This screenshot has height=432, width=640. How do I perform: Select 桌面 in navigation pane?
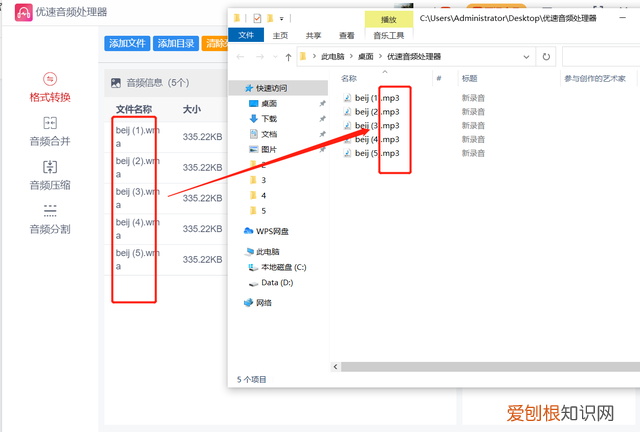point(269,103)
